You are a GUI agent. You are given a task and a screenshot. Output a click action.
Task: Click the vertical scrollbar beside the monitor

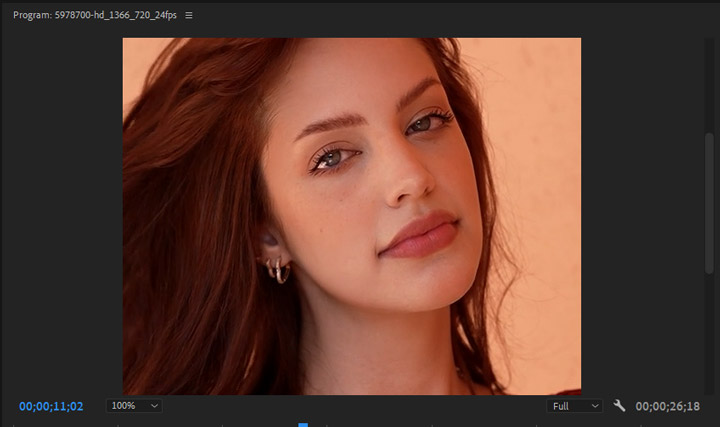click(x=709, y=203)
